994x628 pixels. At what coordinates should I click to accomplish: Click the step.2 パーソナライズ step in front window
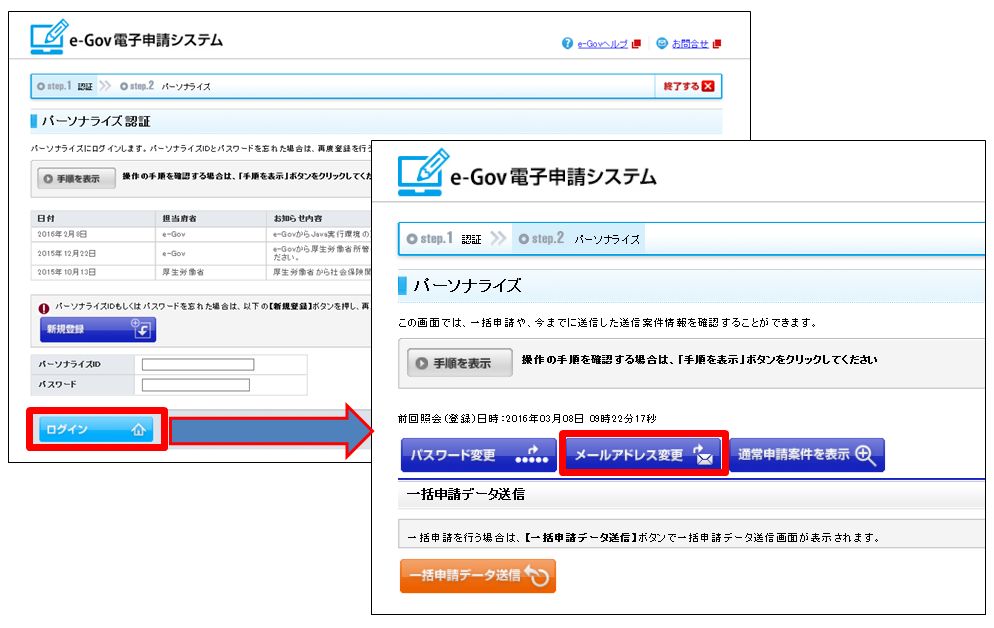[579, 239]
